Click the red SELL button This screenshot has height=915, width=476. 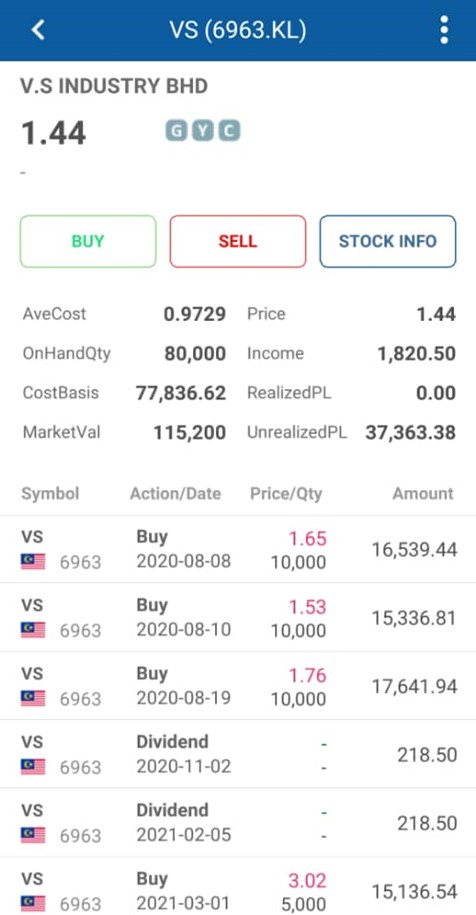[238, 242]
